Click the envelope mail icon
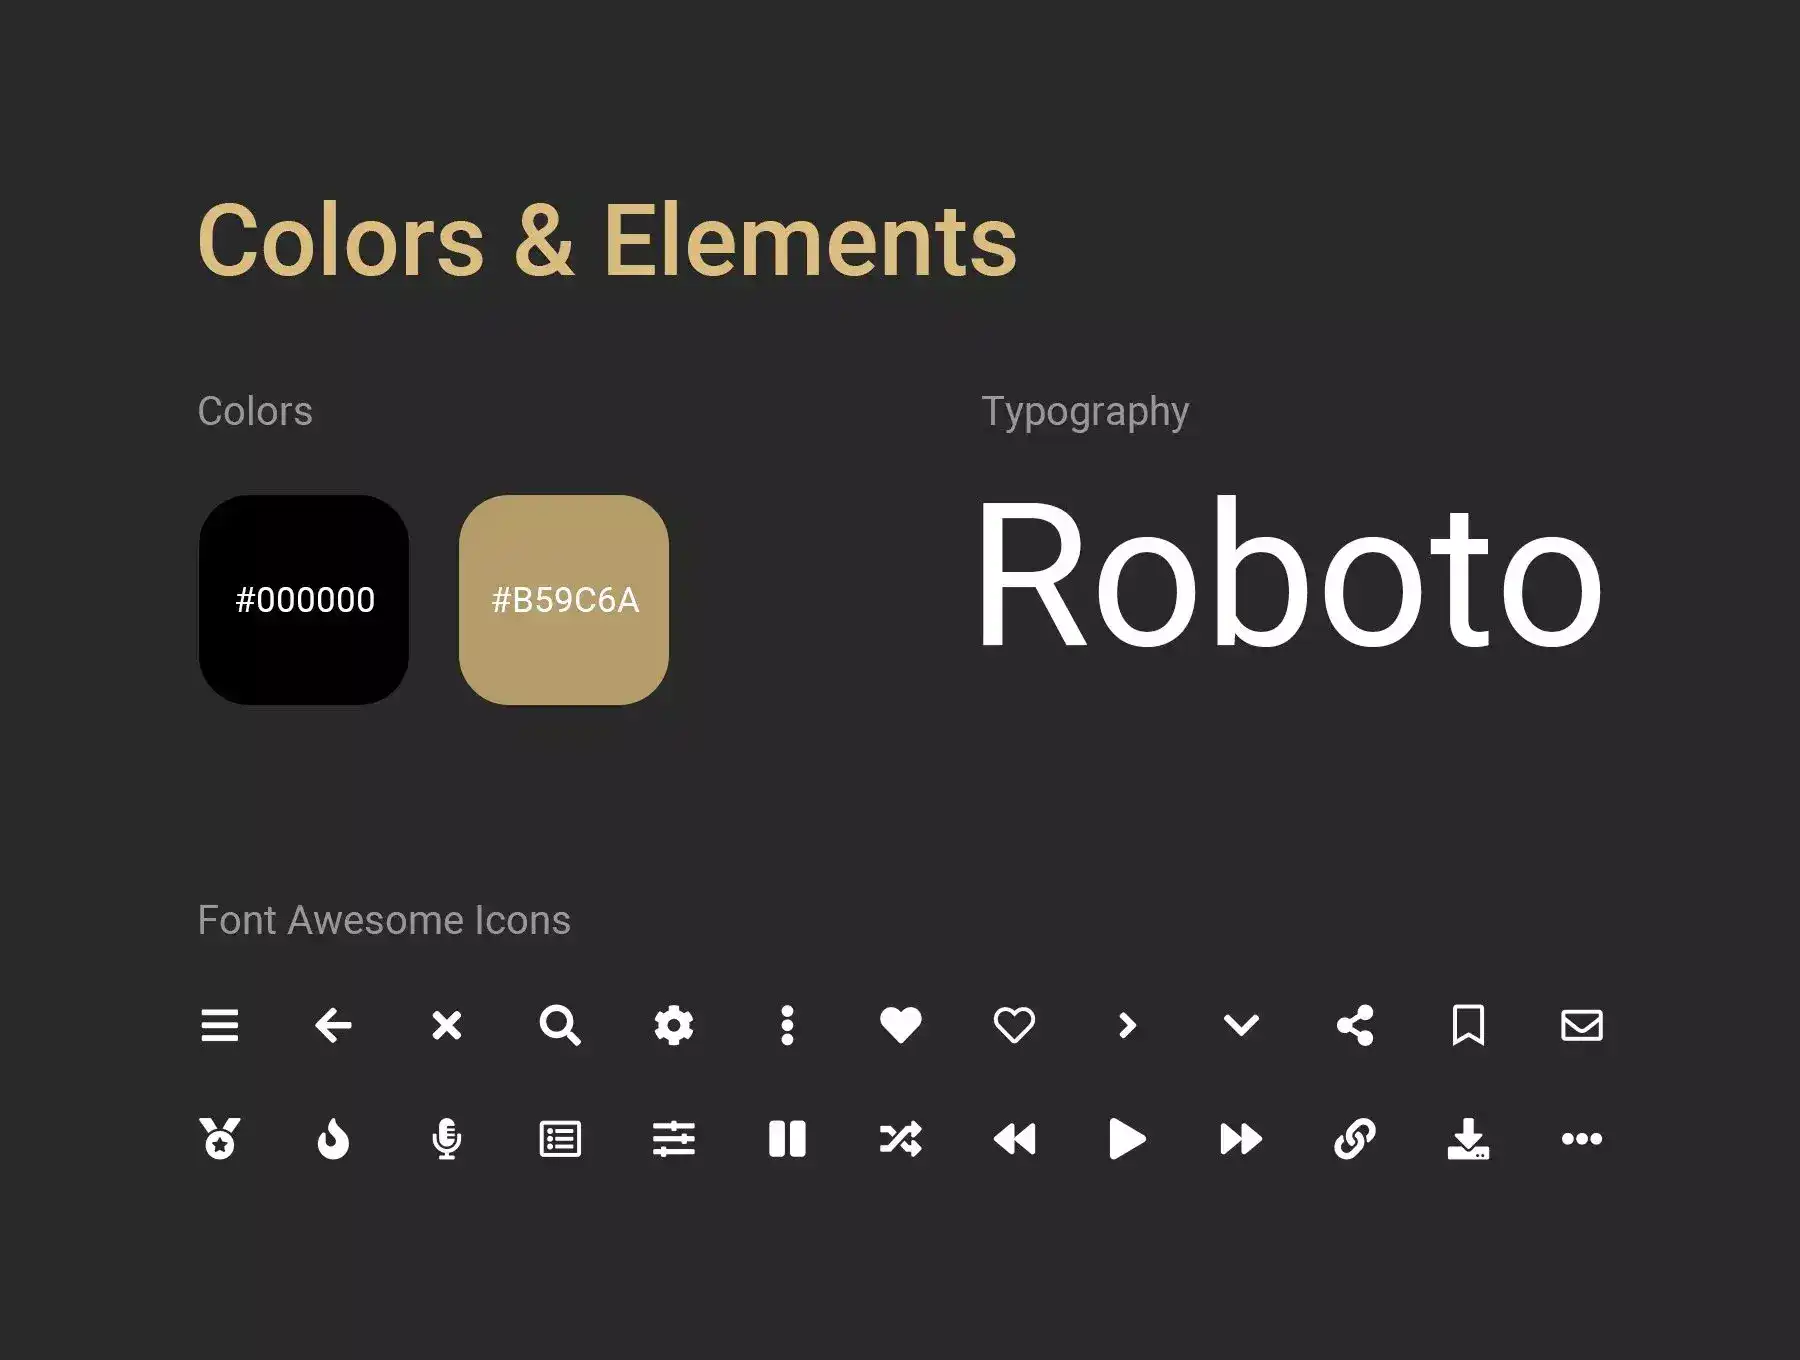 [x=1582, y=1025]
